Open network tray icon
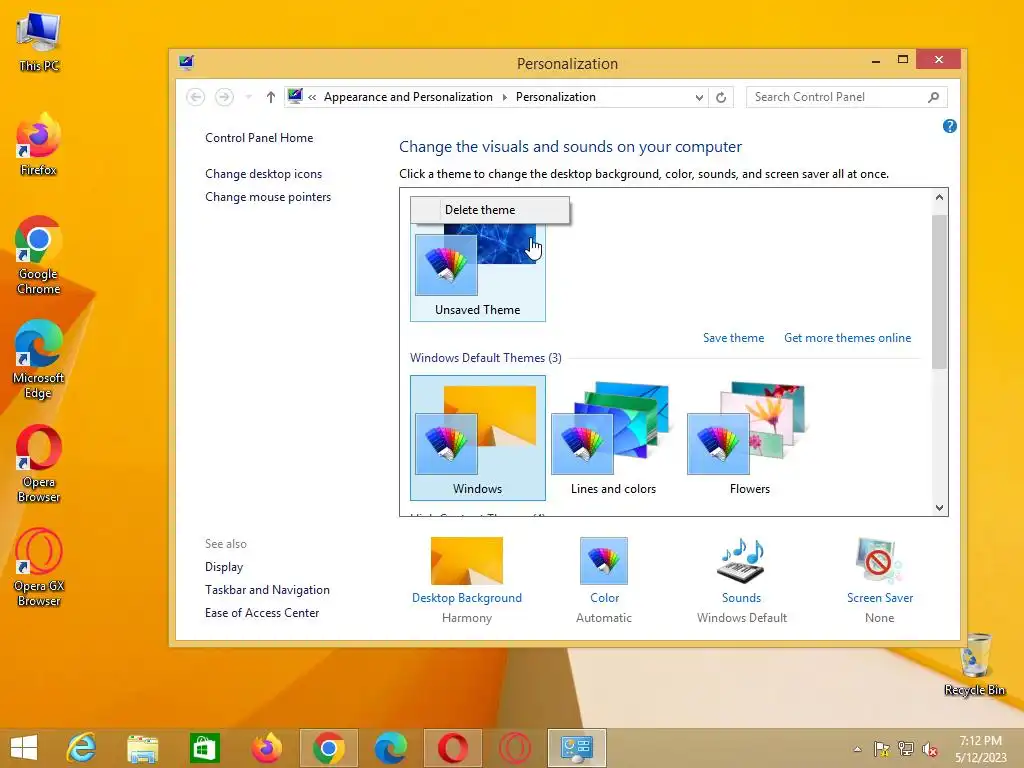 (906, 749)
